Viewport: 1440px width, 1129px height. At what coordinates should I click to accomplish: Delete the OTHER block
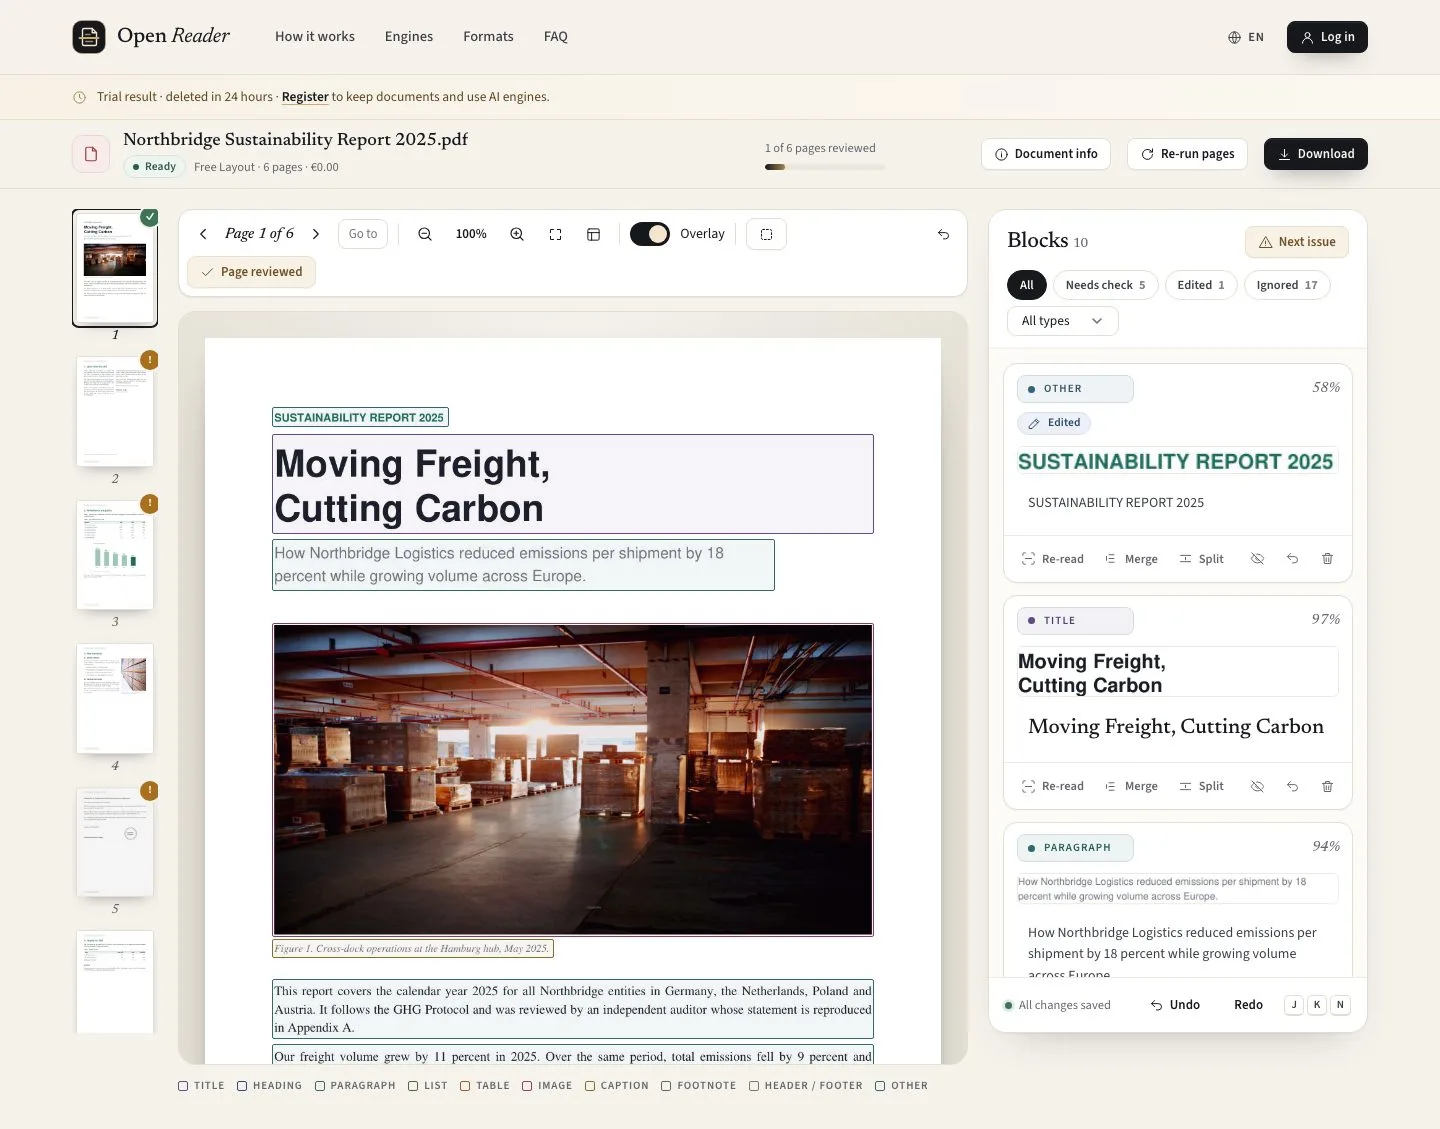point(1327,559)
